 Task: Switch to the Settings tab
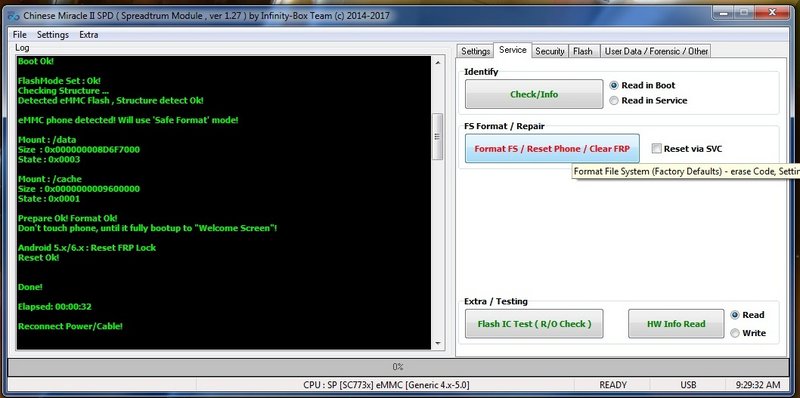pos(476,51)
